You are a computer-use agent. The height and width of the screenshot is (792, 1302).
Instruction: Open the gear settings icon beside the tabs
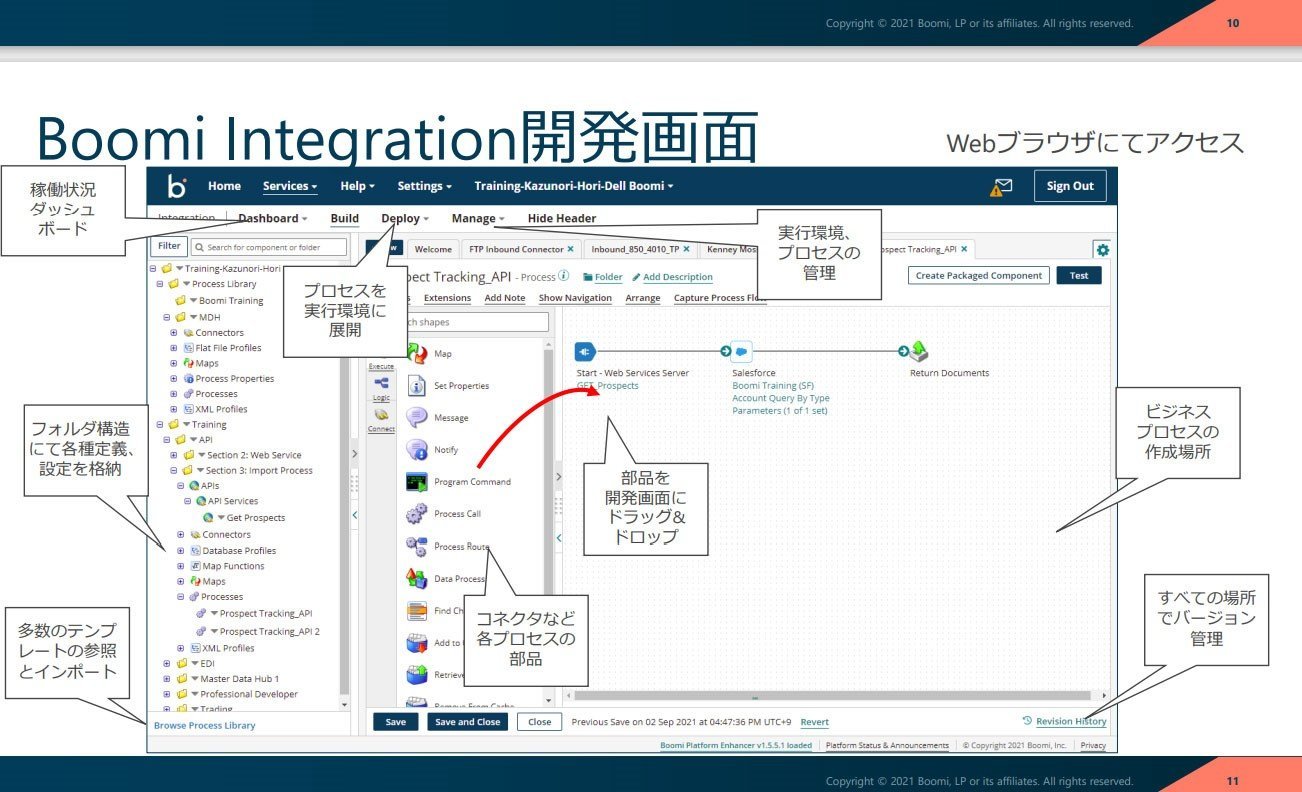point(1103,250)
